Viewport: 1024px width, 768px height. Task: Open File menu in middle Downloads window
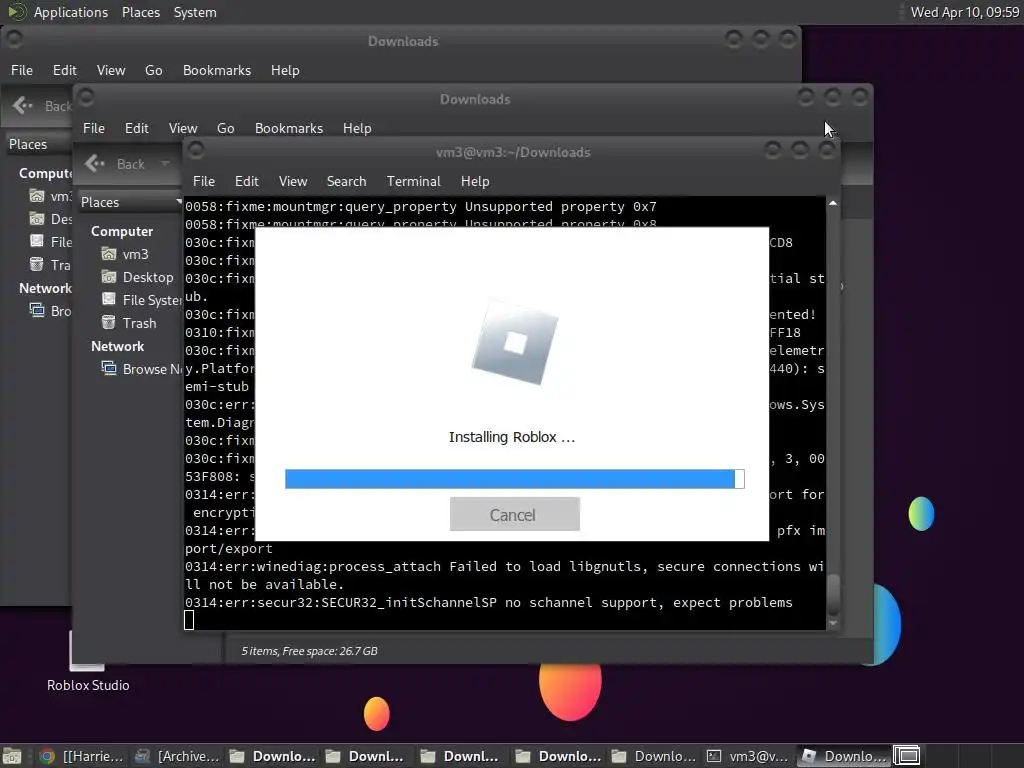tap(93, 129)
